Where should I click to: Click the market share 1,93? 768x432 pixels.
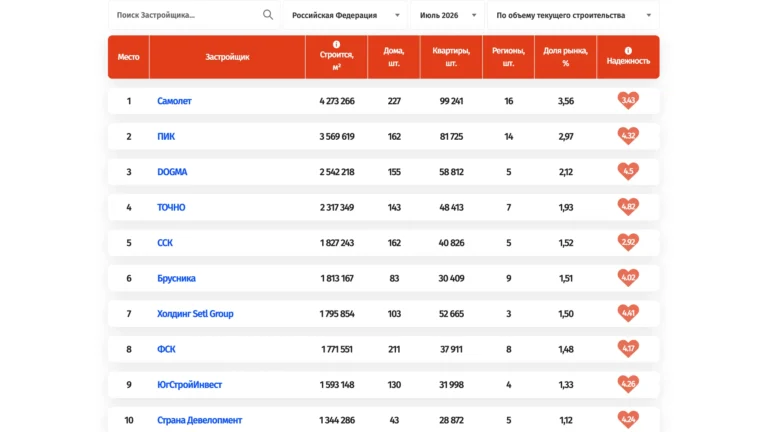[566, 207]
